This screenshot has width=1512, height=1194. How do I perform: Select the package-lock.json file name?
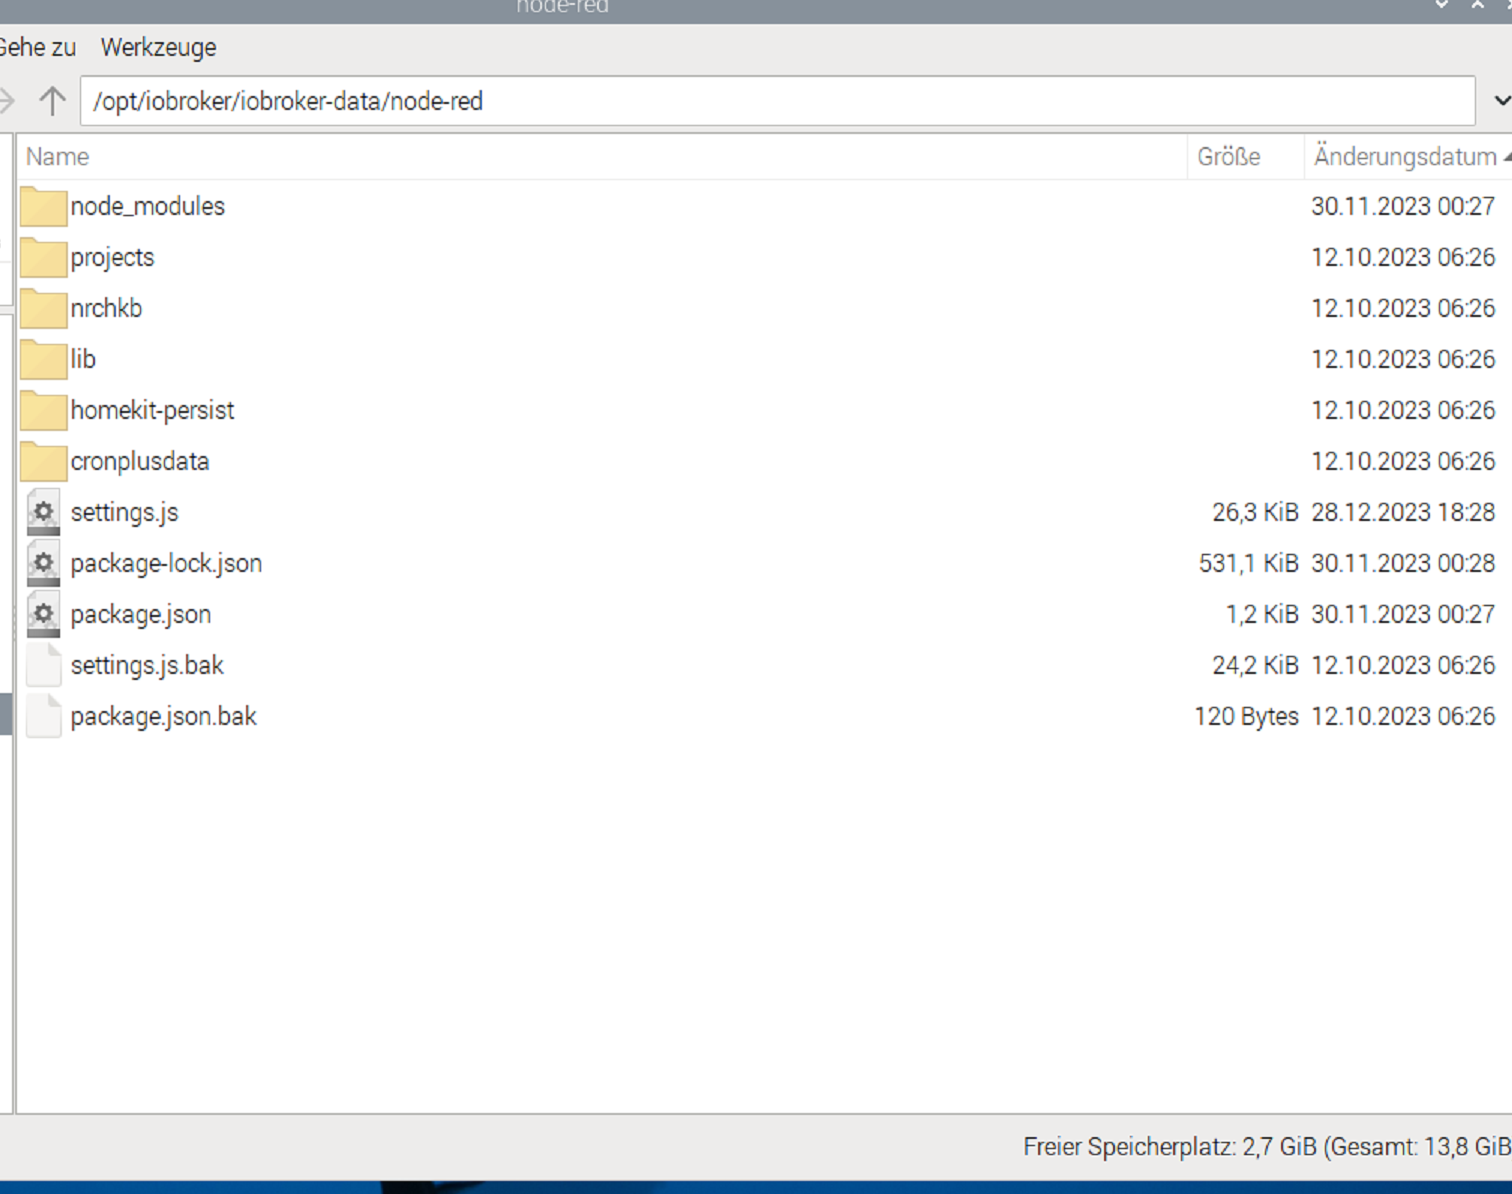166,563
